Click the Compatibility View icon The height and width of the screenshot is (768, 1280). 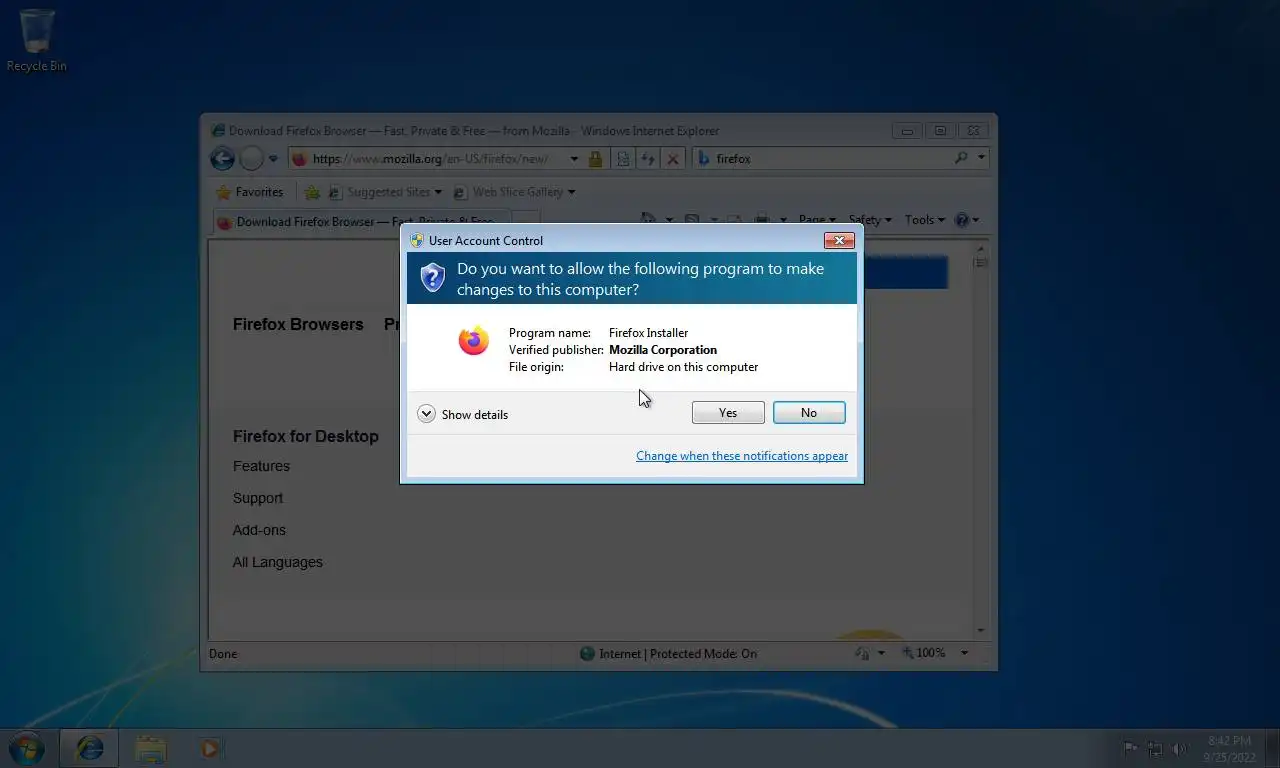(623, 159)
